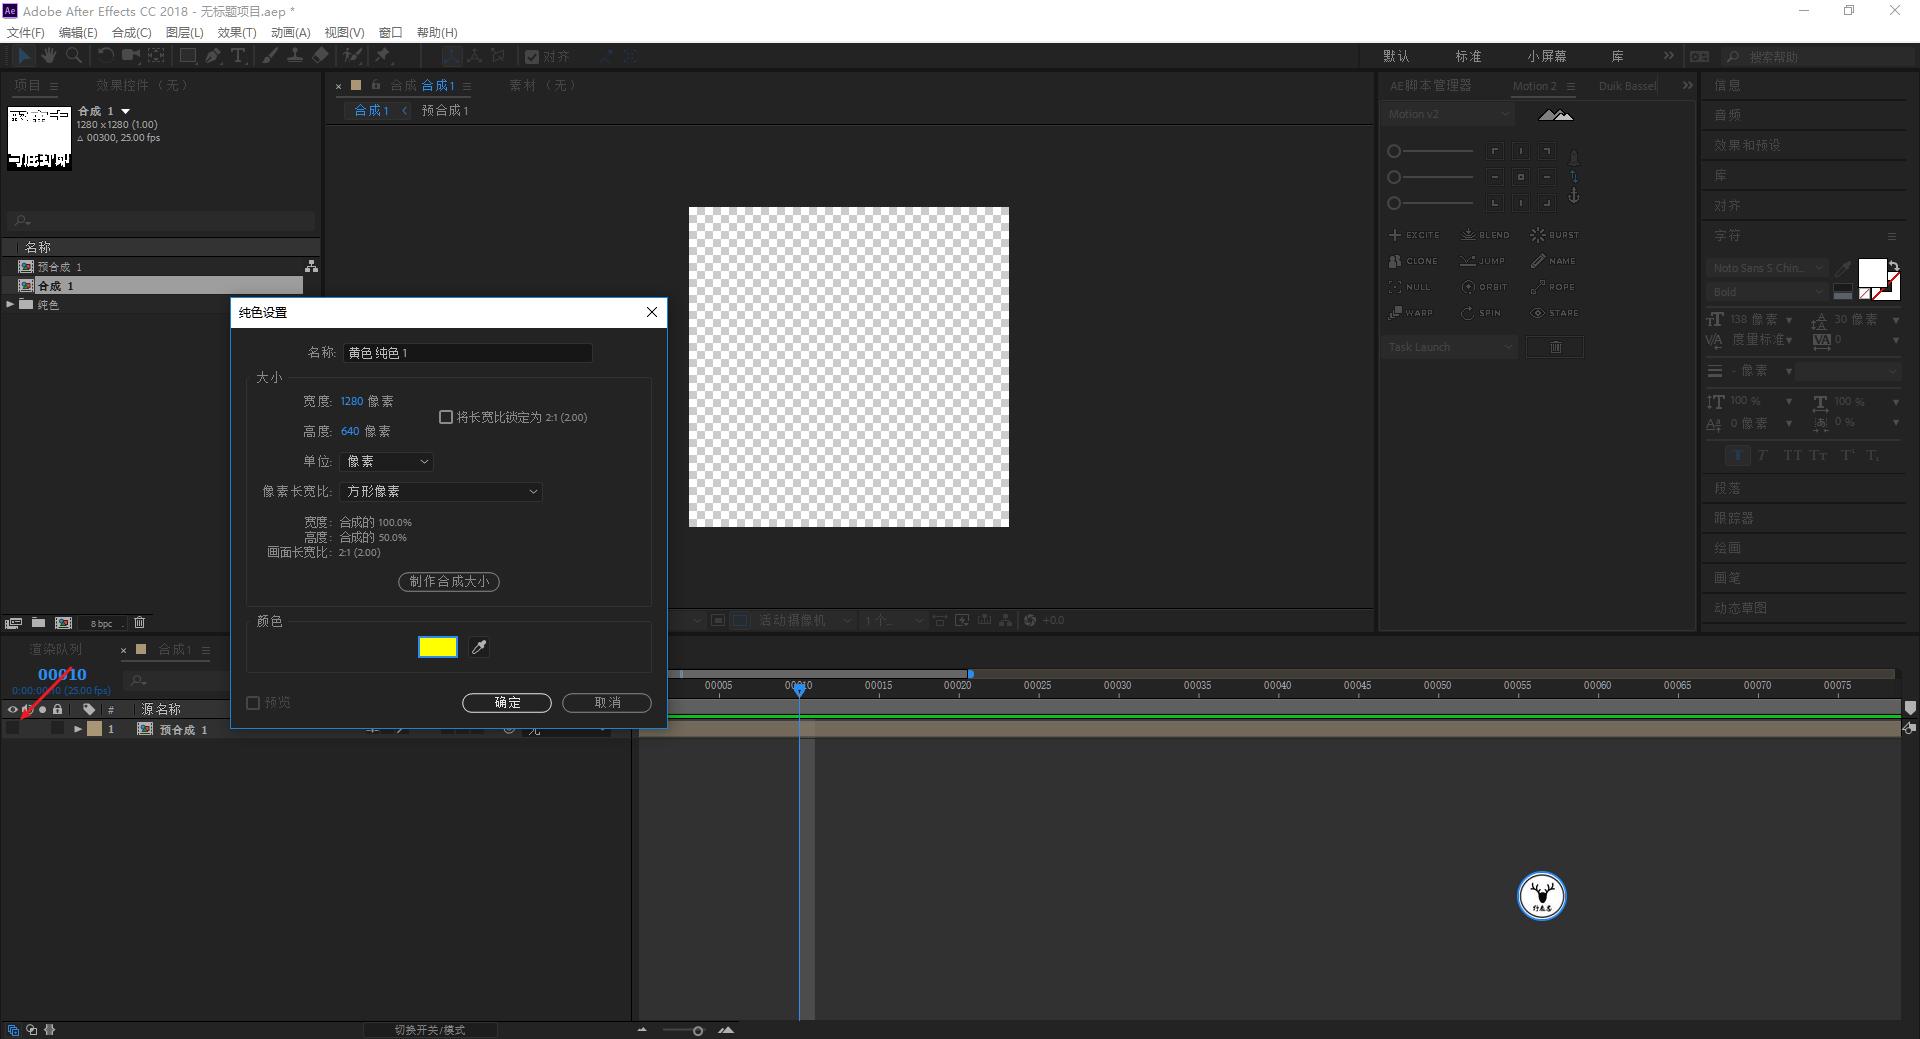
Task: Select the Puppet Pin tool
Action: click(x=383, y=56)
